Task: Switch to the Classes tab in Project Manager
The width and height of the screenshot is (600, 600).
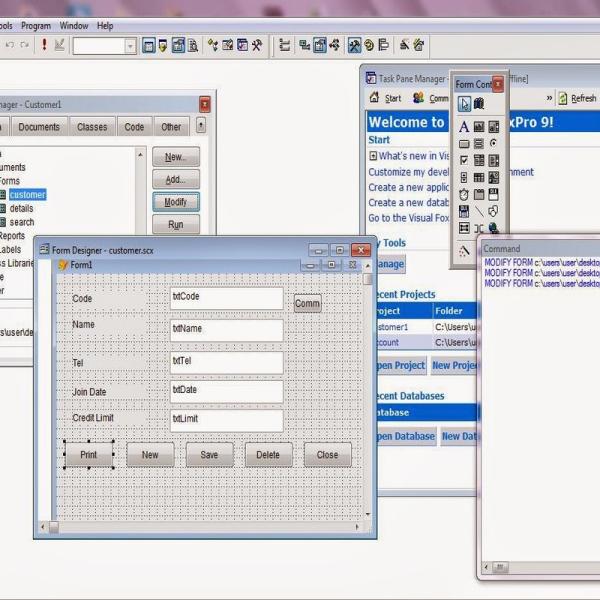Action: (x=92, y=127)
